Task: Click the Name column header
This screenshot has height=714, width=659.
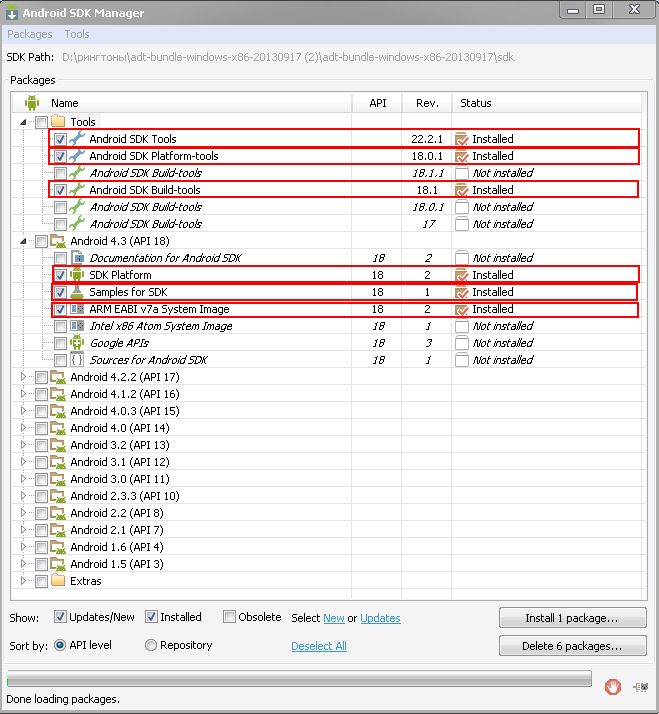Action: tap(182, 103)
